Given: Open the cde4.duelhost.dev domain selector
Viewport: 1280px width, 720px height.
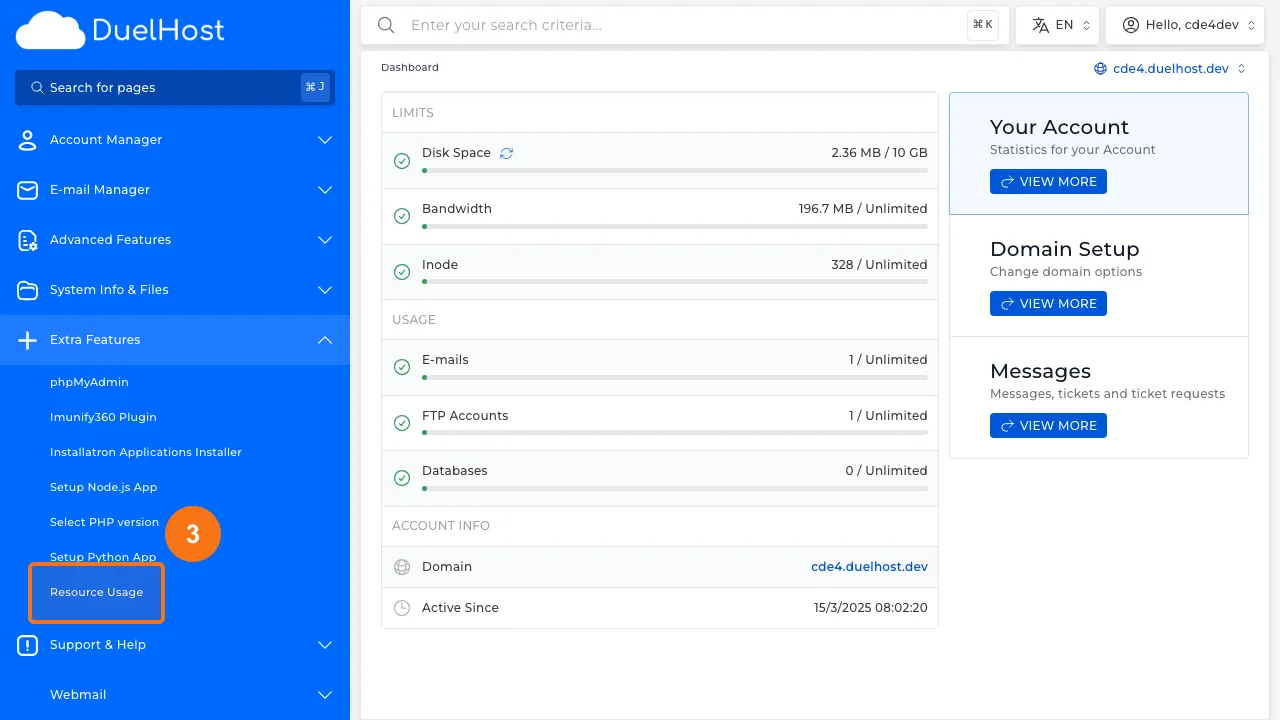Looking at the screenshot, I should 1170,69.
